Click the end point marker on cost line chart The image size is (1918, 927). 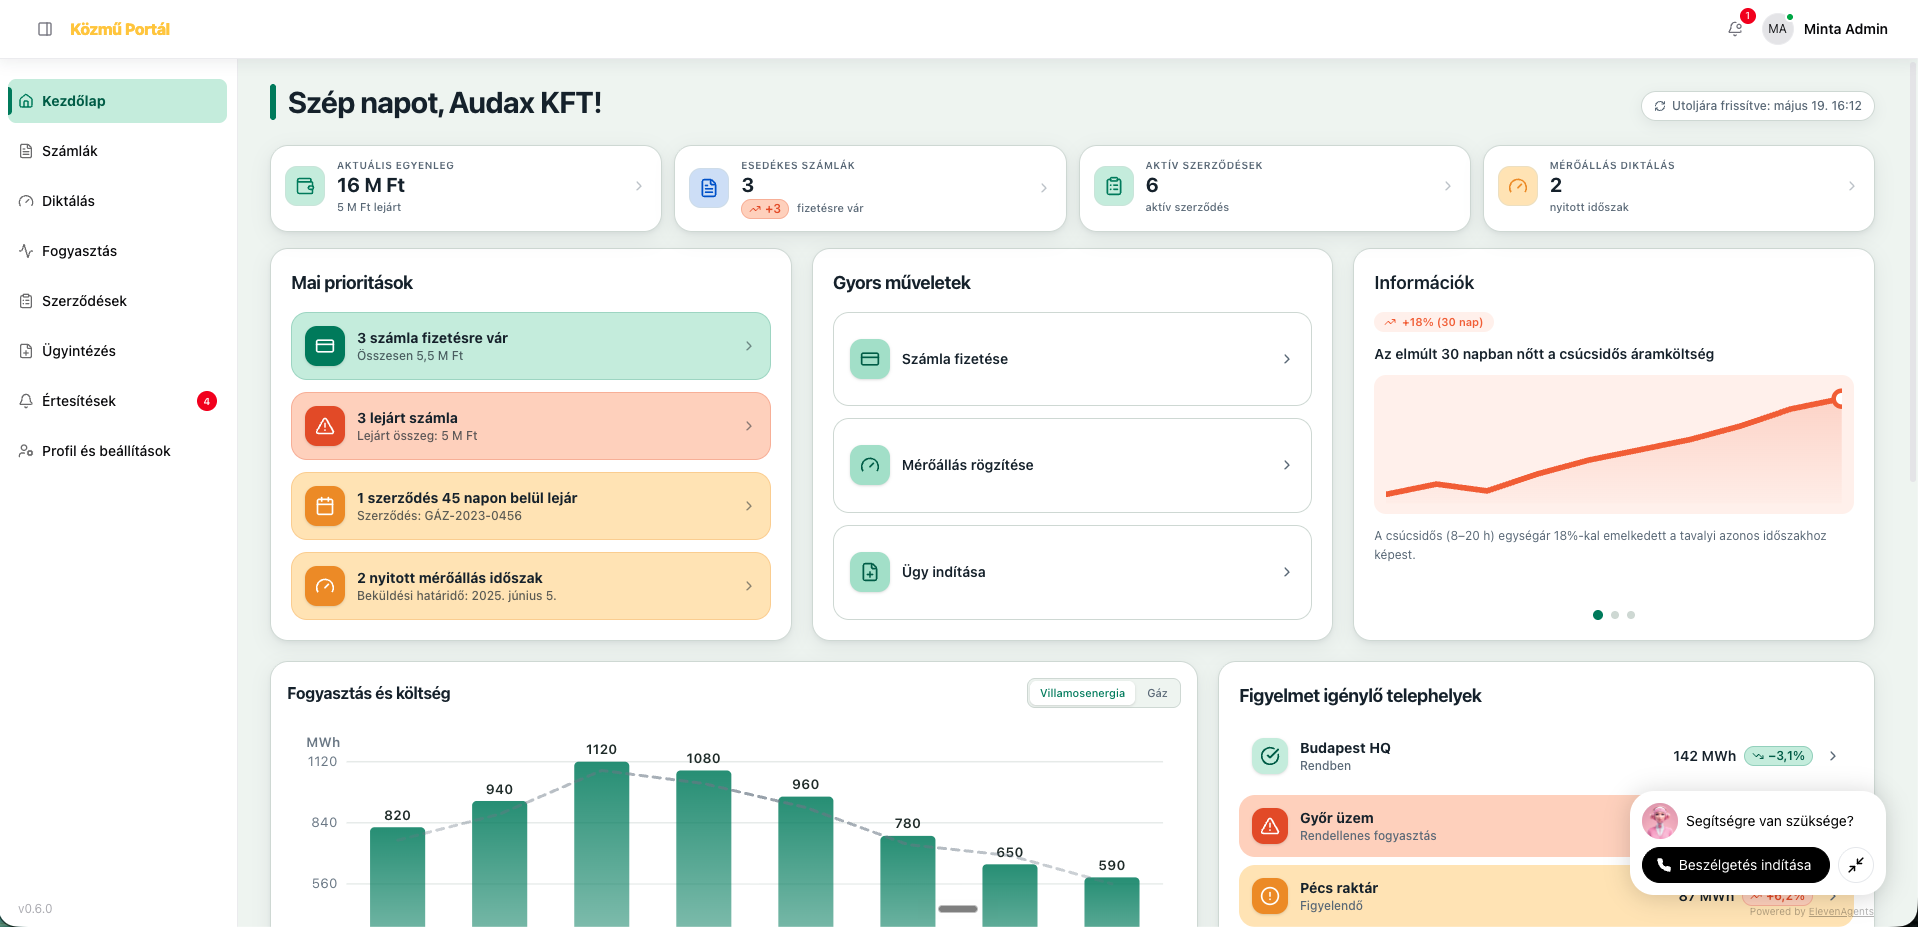coord(1840,399)
